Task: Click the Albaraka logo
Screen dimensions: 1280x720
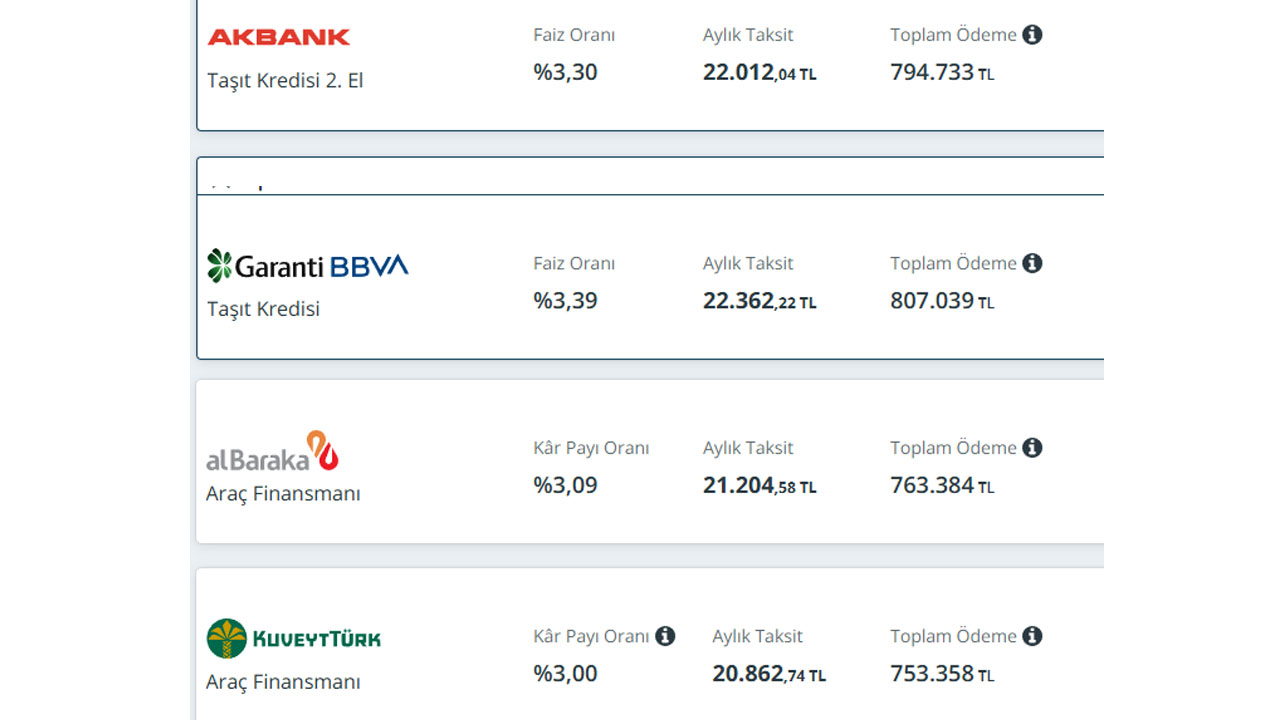Action: [272, 452]
